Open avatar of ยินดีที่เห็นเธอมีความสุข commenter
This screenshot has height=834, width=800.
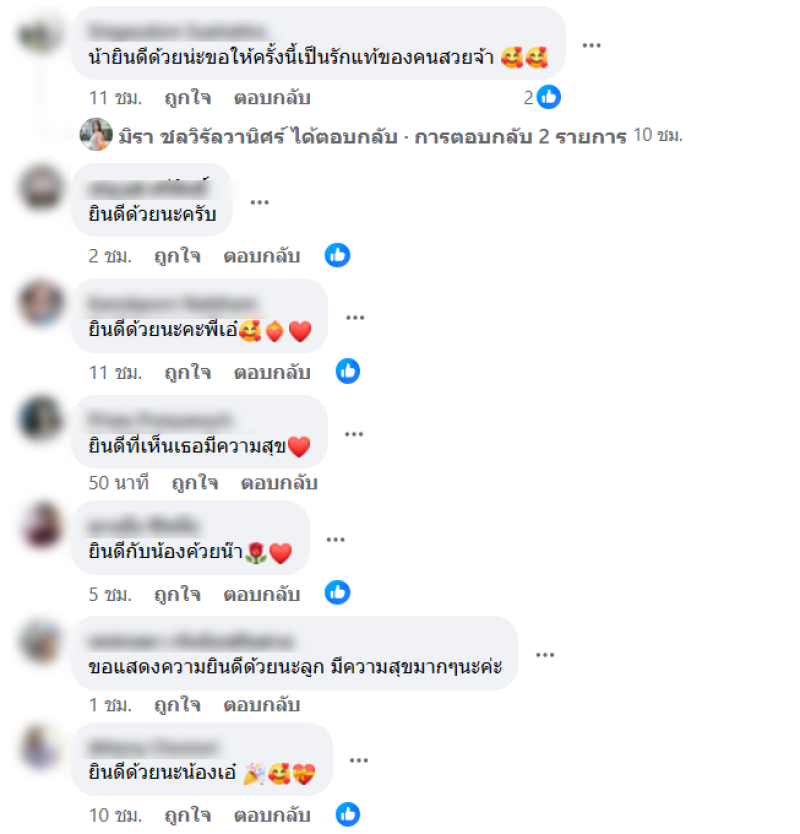click(41, 418)
